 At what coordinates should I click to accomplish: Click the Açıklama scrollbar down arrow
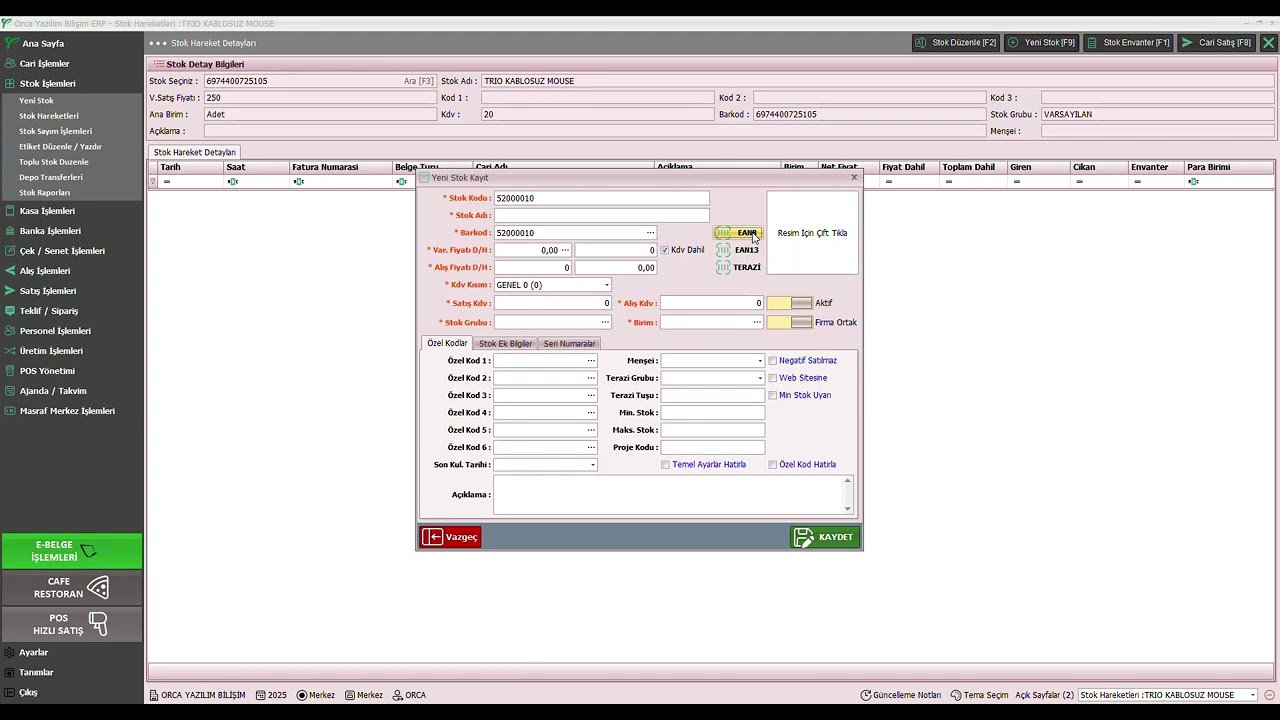[x=848, y=509]
